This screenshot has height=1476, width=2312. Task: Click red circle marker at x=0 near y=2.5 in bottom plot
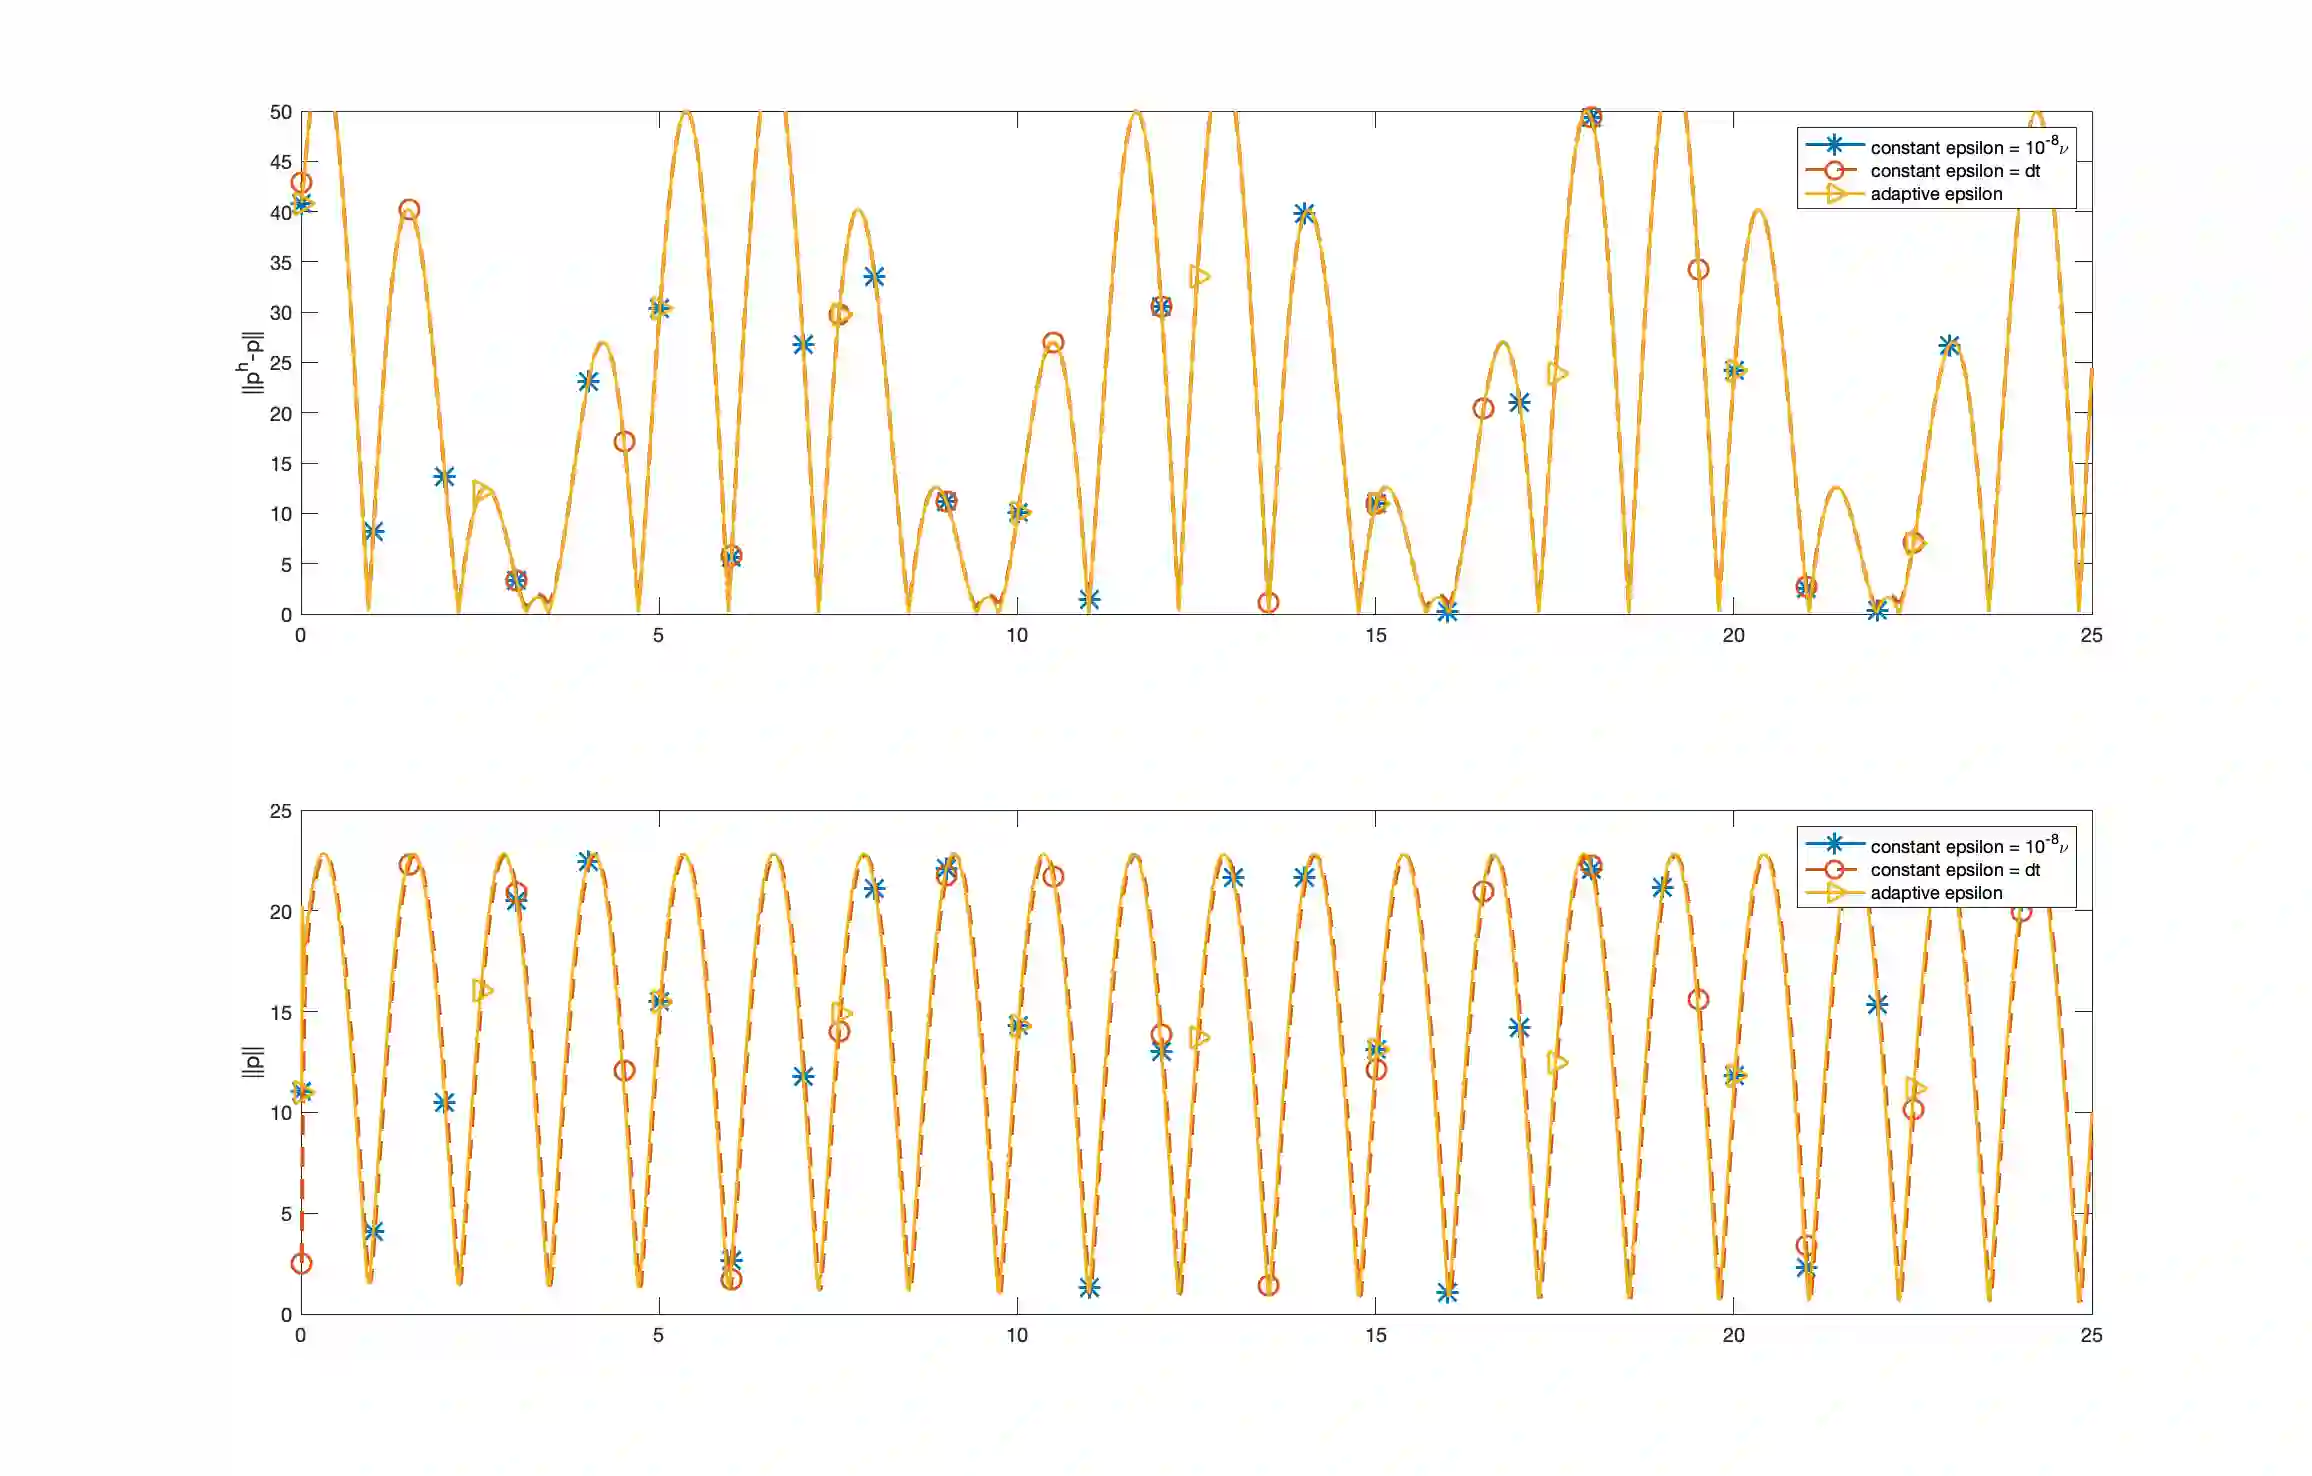click(x=301, y=1263)
